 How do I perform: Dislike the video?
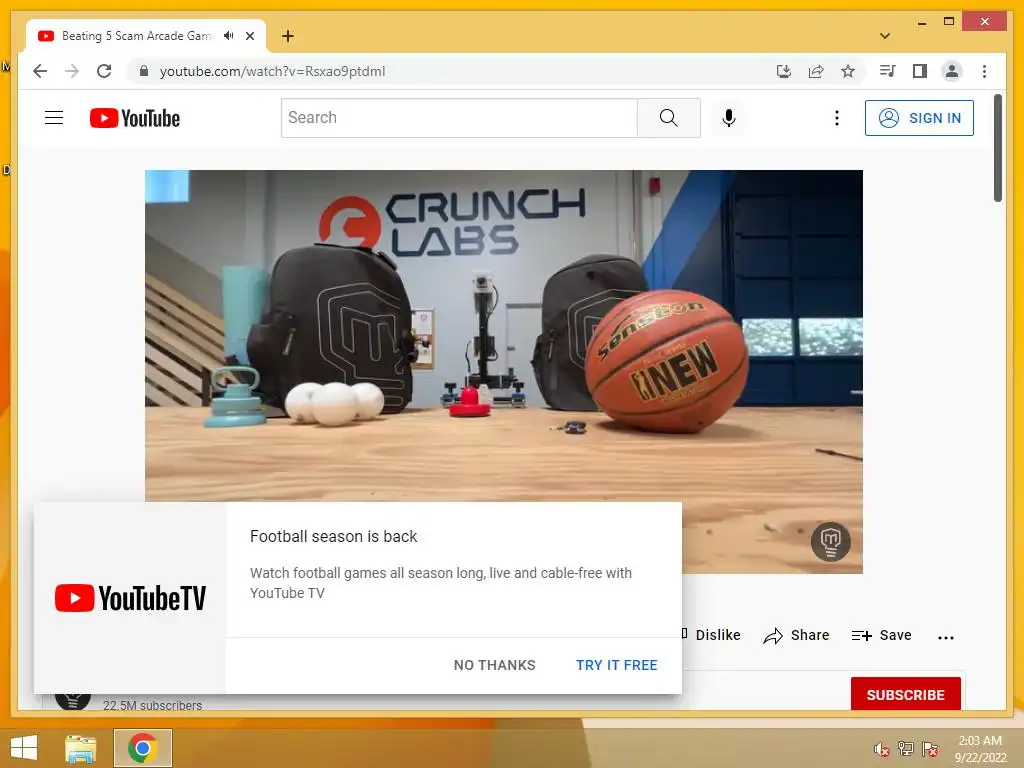click(x=711, y=635)
